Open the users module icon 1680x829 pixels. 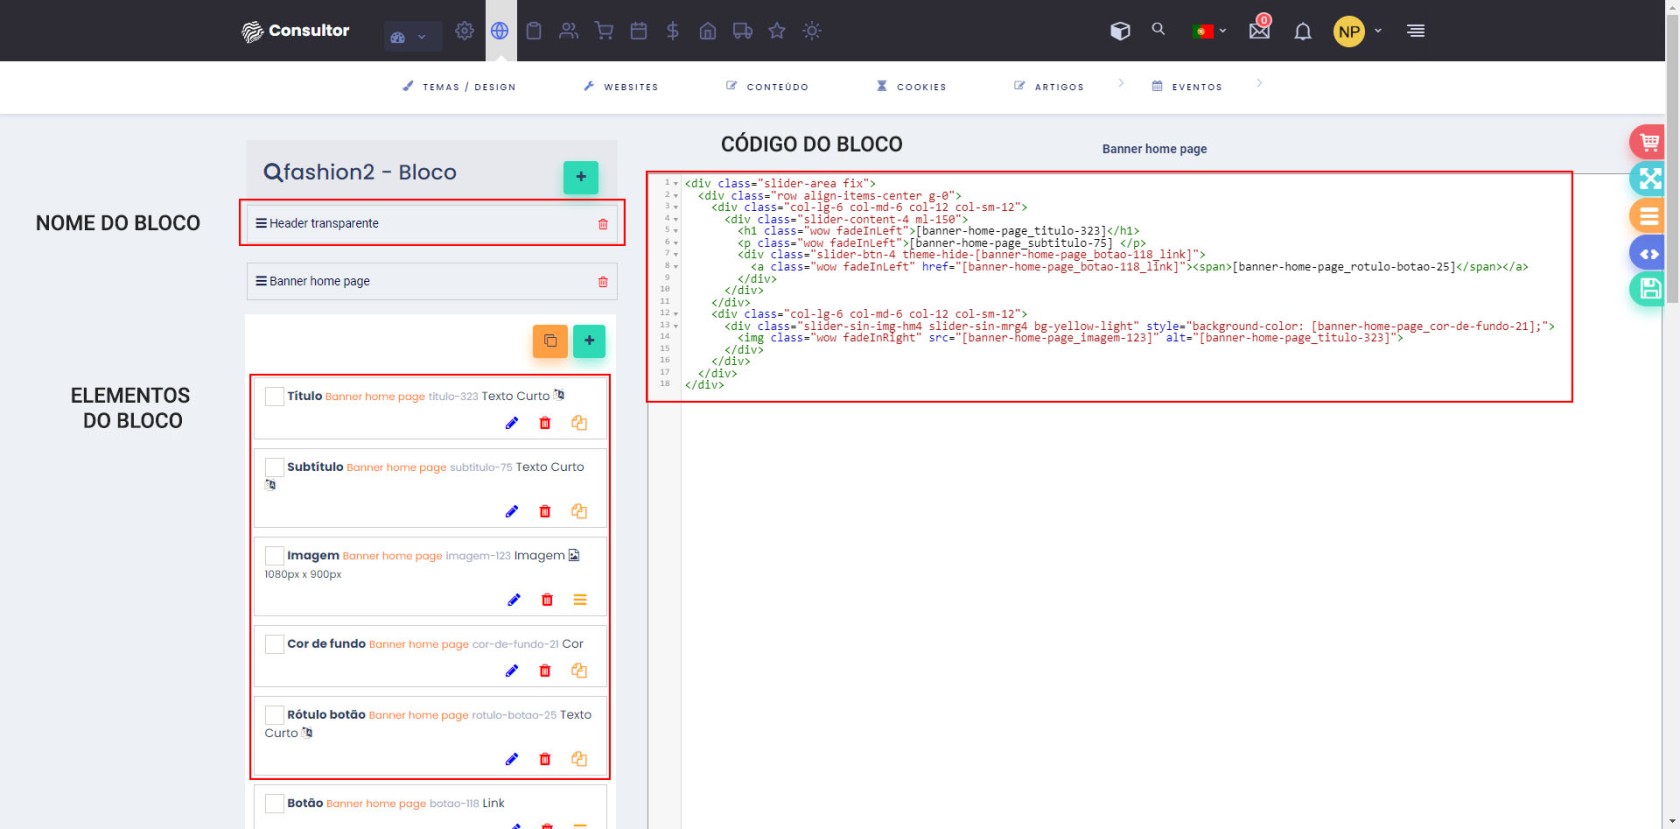pos(569,31)
